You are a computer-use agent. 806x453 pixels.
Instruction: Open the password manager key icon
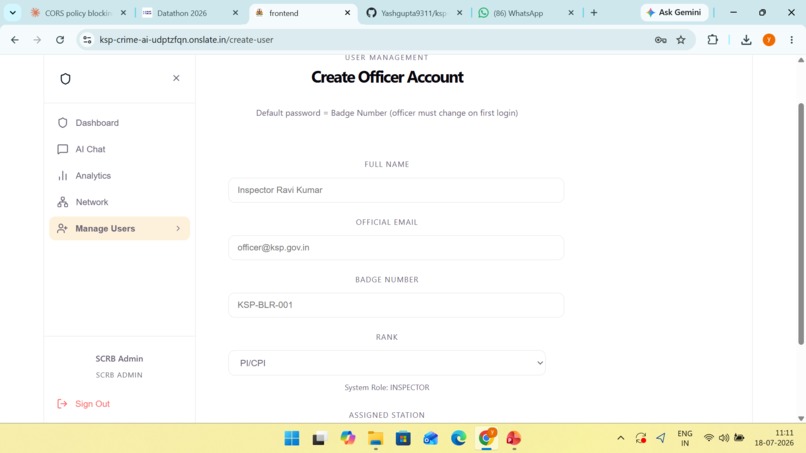[661, 40]
